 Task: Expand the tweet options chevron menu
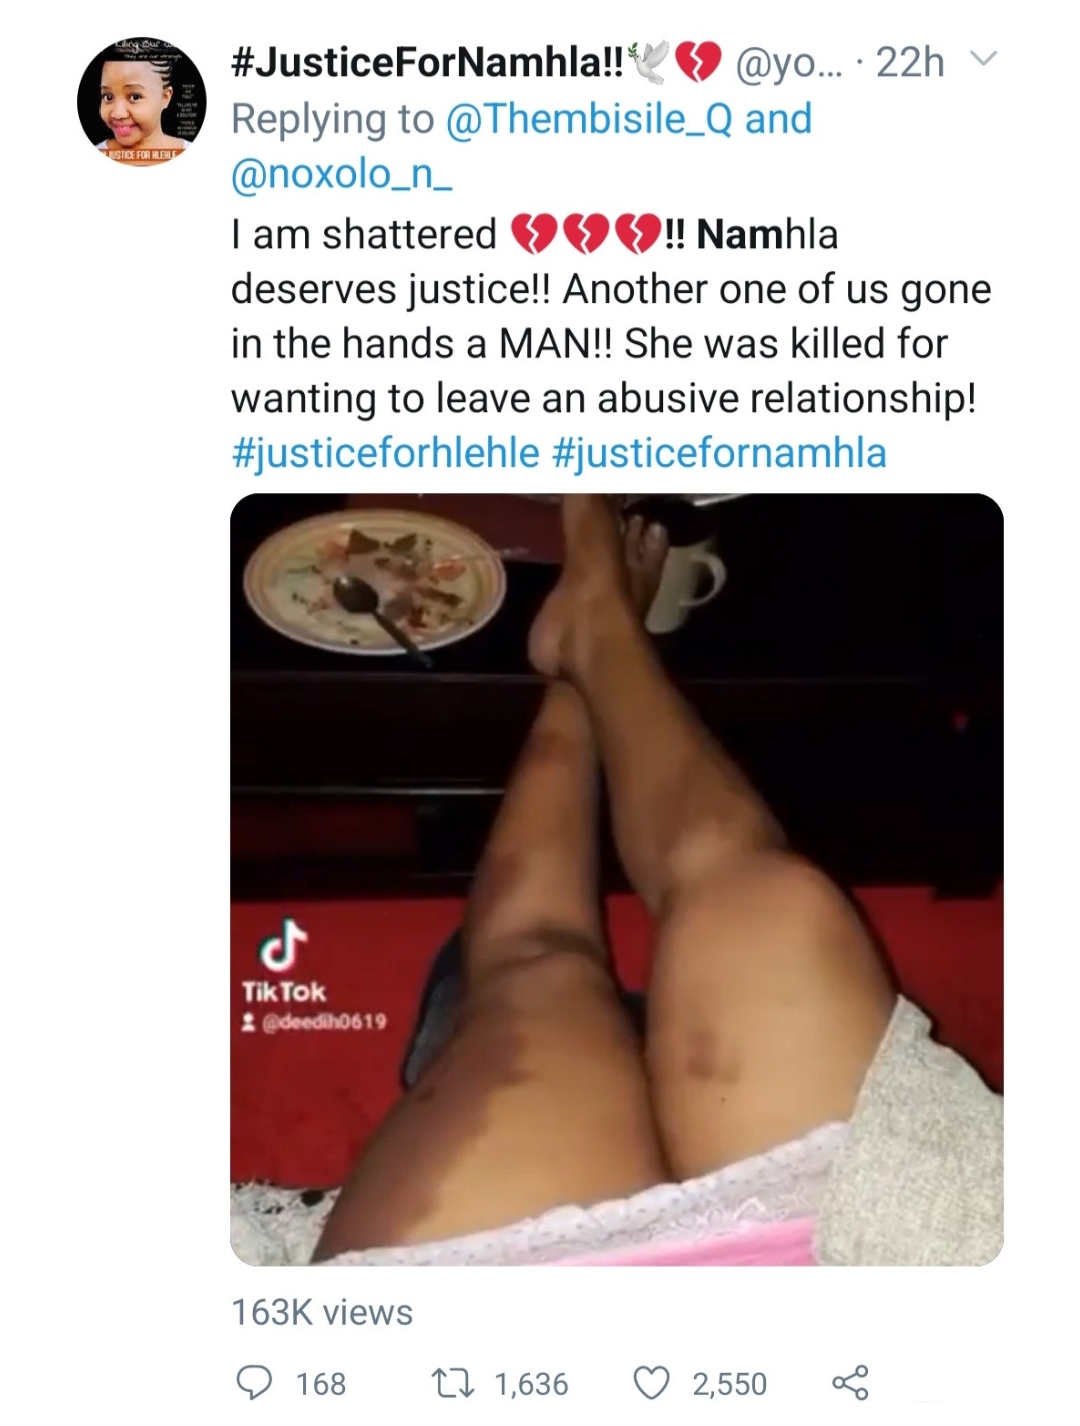[x=984, y=60]
